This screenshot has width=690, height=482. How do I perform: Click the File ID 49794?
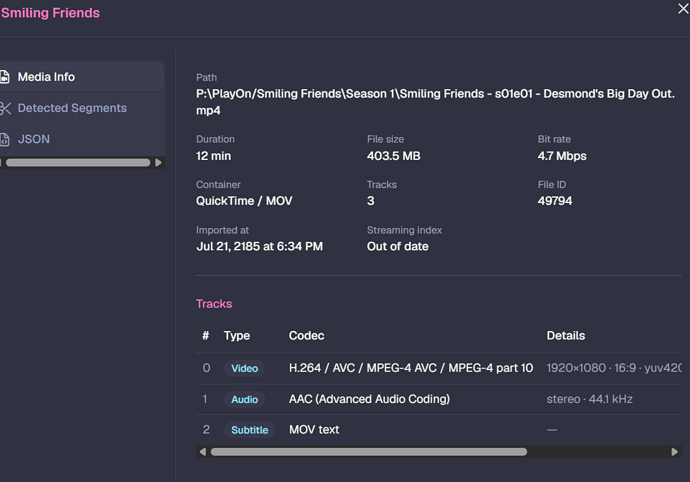point(555,201)
